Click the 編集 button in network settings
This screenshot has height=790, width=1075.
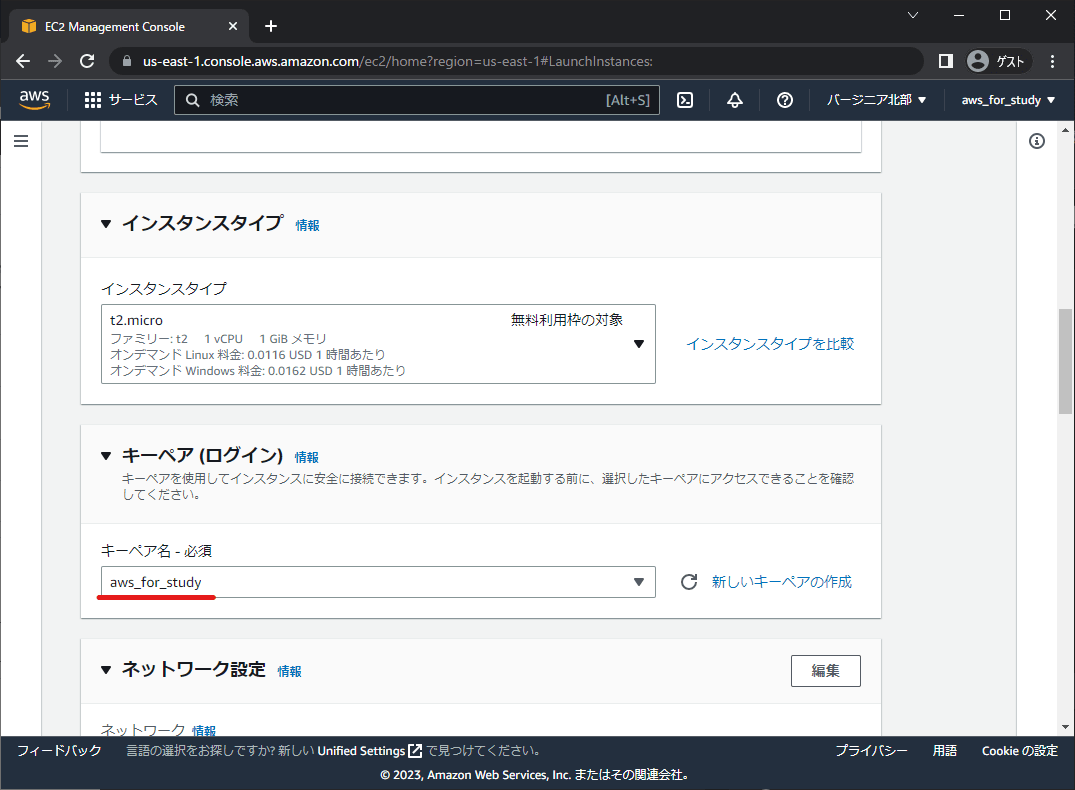825,671
